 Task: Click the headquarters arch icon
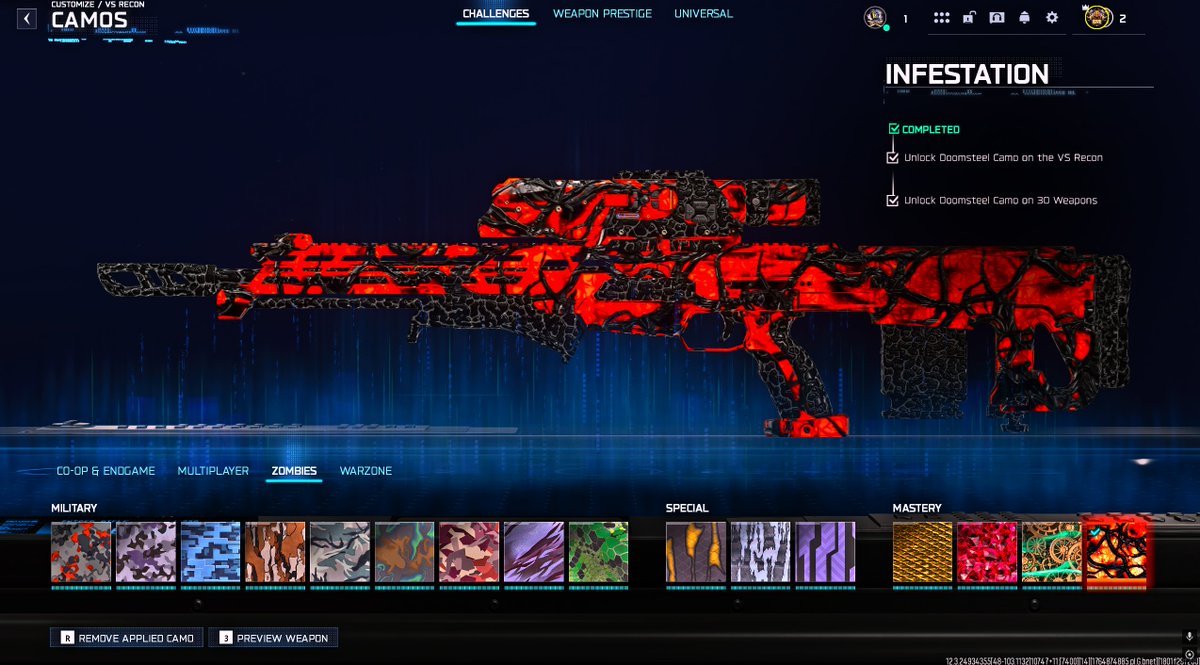point(996,18)
